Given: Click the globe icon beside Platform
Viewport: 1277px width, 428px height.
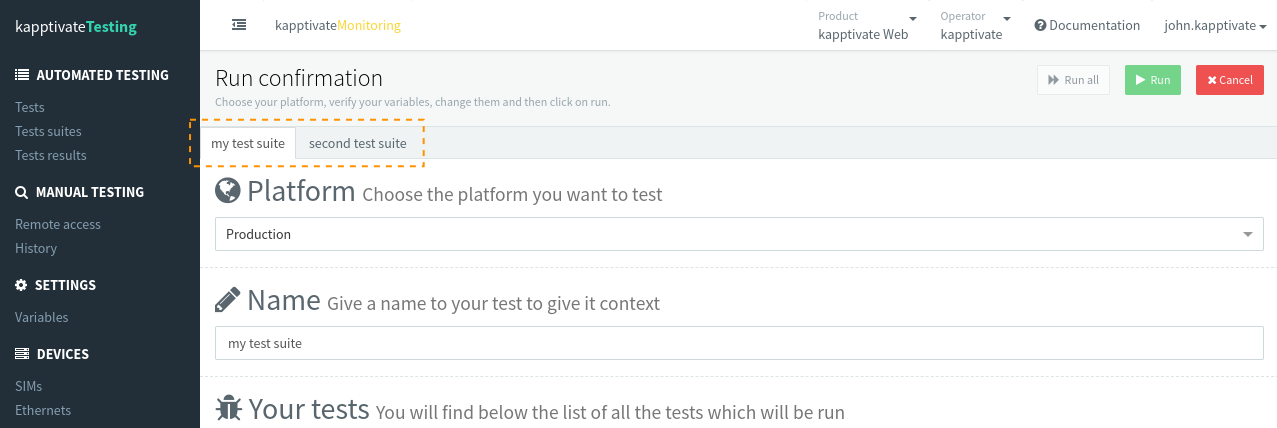Looking at the screenshot, I should 228,190.
